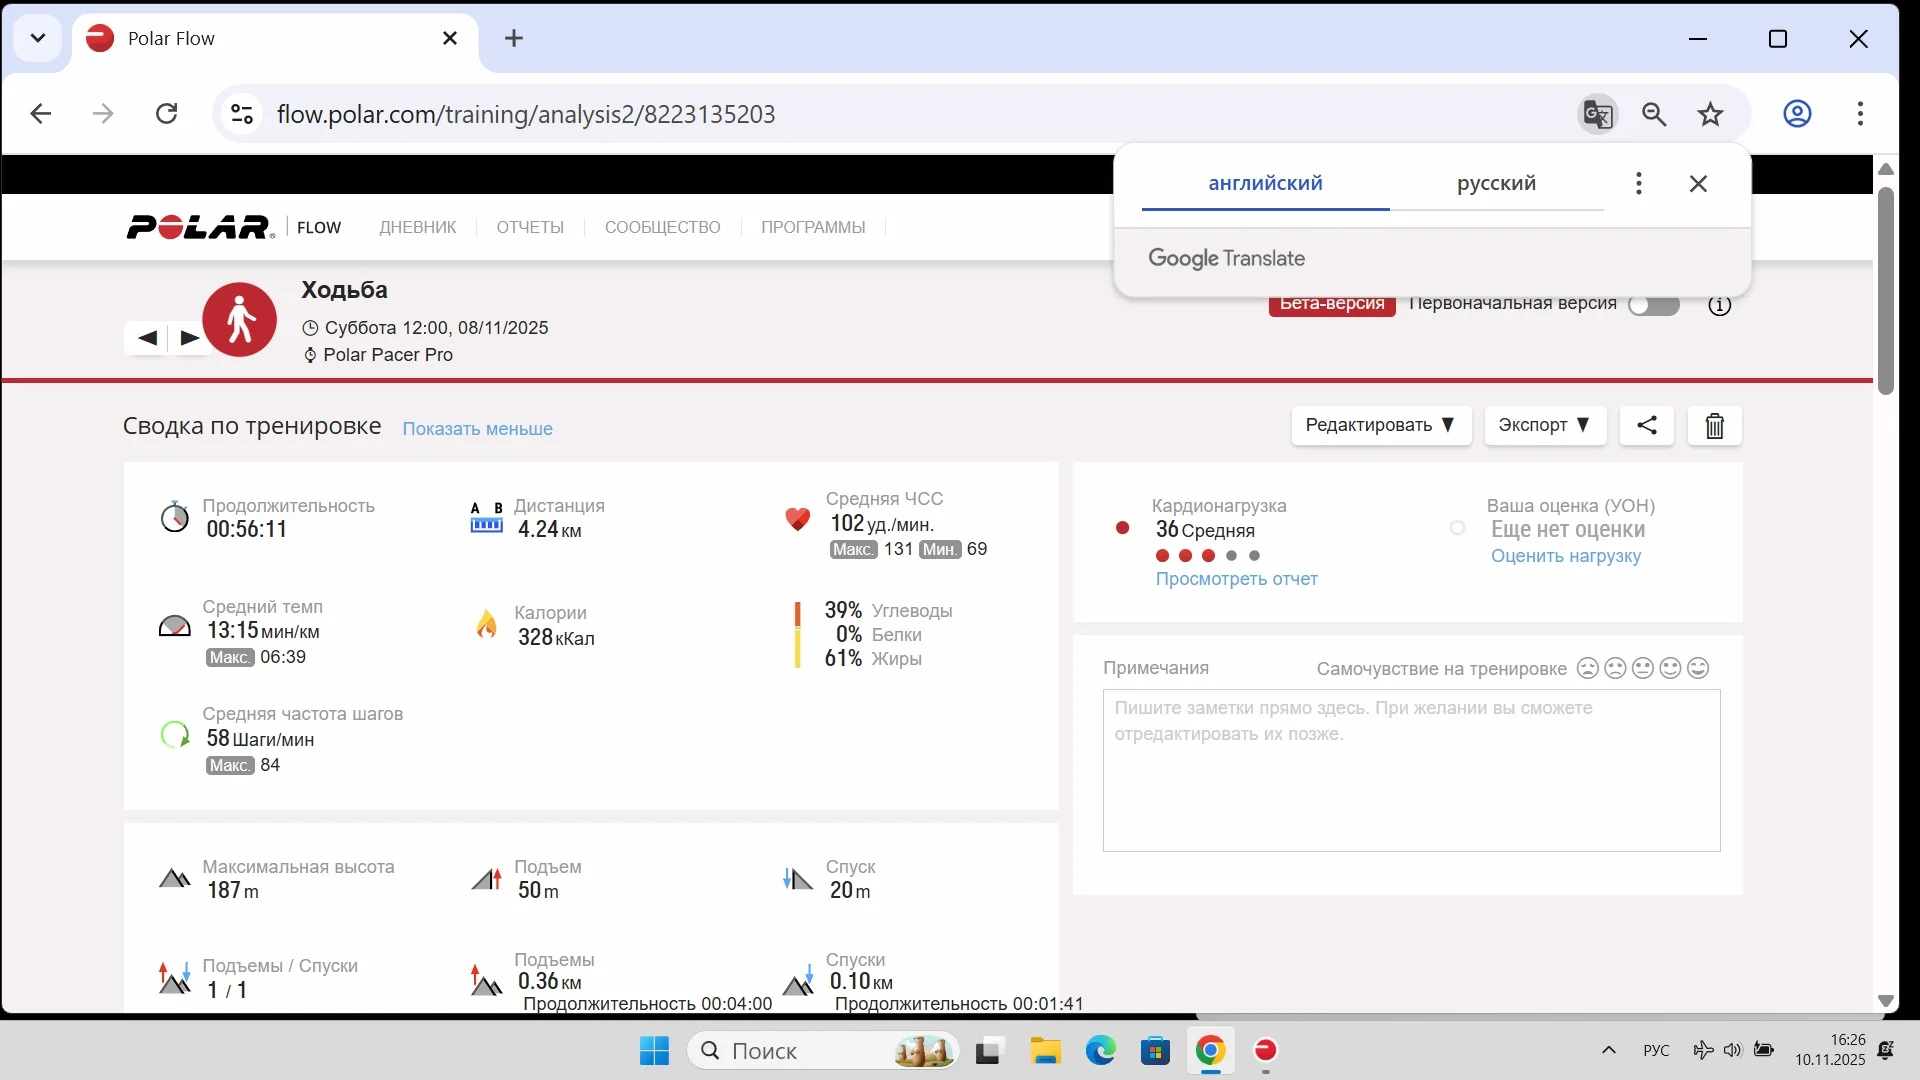Click the red walking sport icon
1920x1080 pixels.
[240, 320]
